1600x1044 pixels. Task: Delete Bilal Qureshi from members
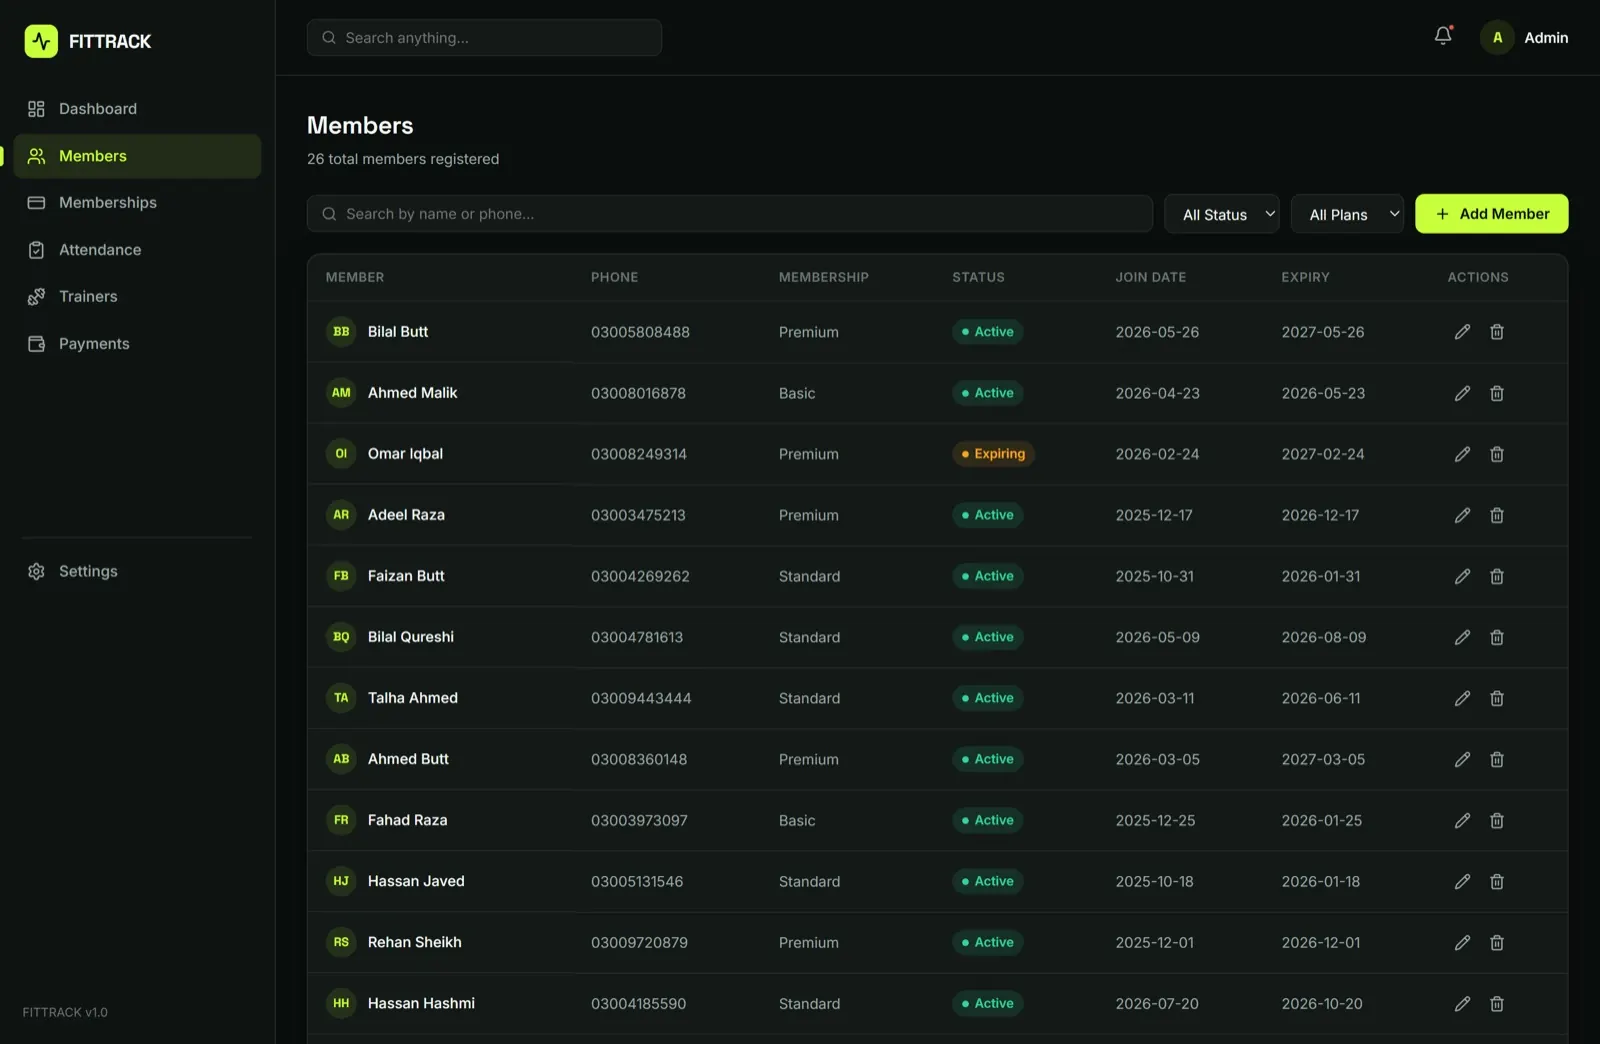(1497, 637)
